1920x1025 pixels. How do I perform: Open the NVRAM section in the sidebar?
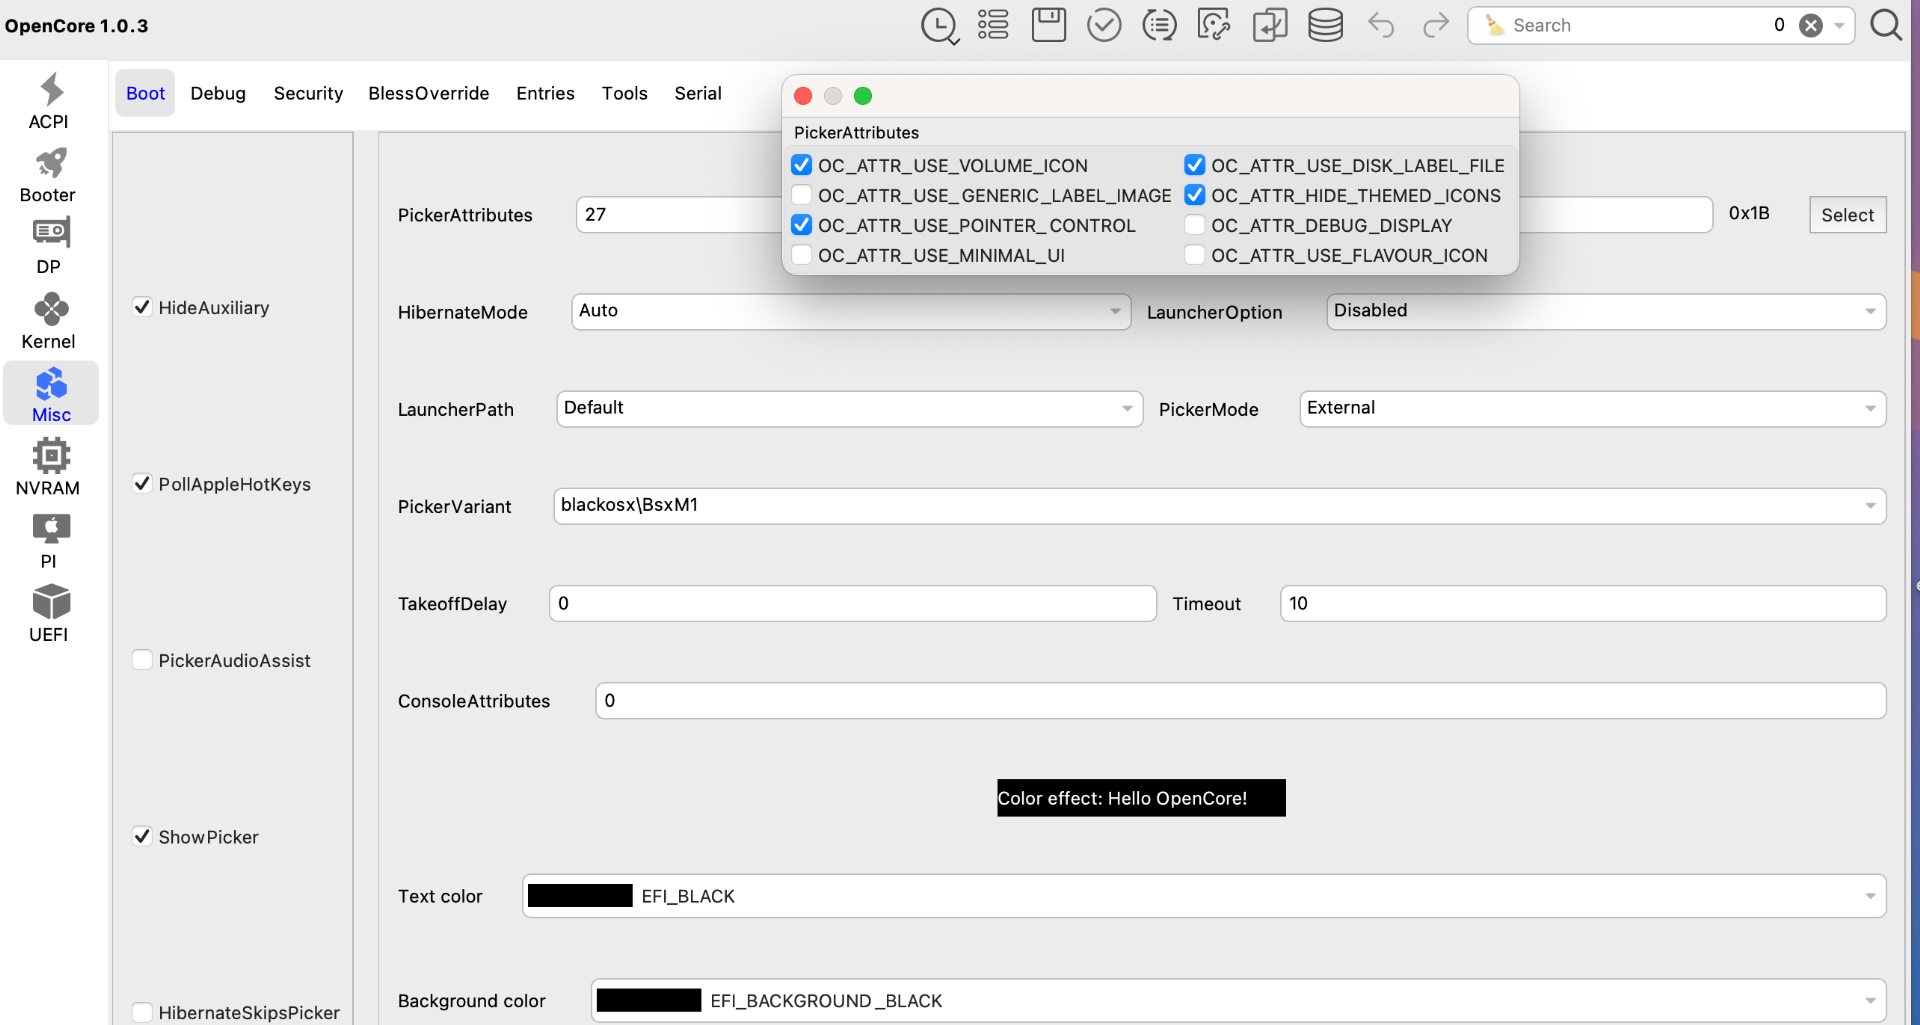click(x=49, y=467)
